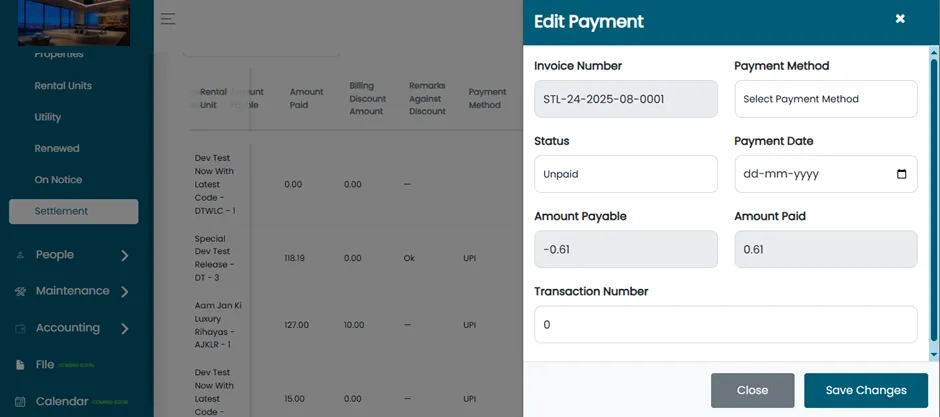Open the Select Payment Method dropdown
Viewport: 940px width, 417px height.
[825, 99]
